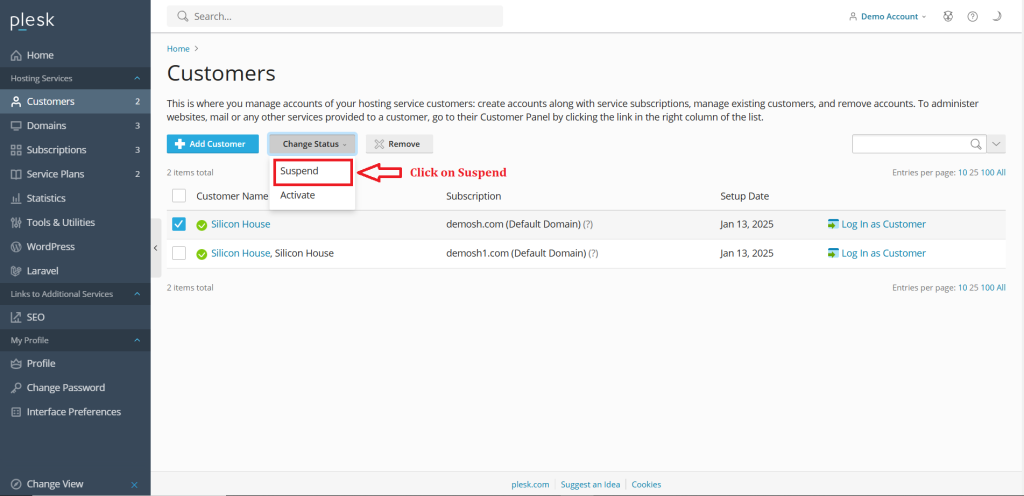Click the Domains monitor icon
The width and height of the screenshot is (1024, 496).
(16, 126)
